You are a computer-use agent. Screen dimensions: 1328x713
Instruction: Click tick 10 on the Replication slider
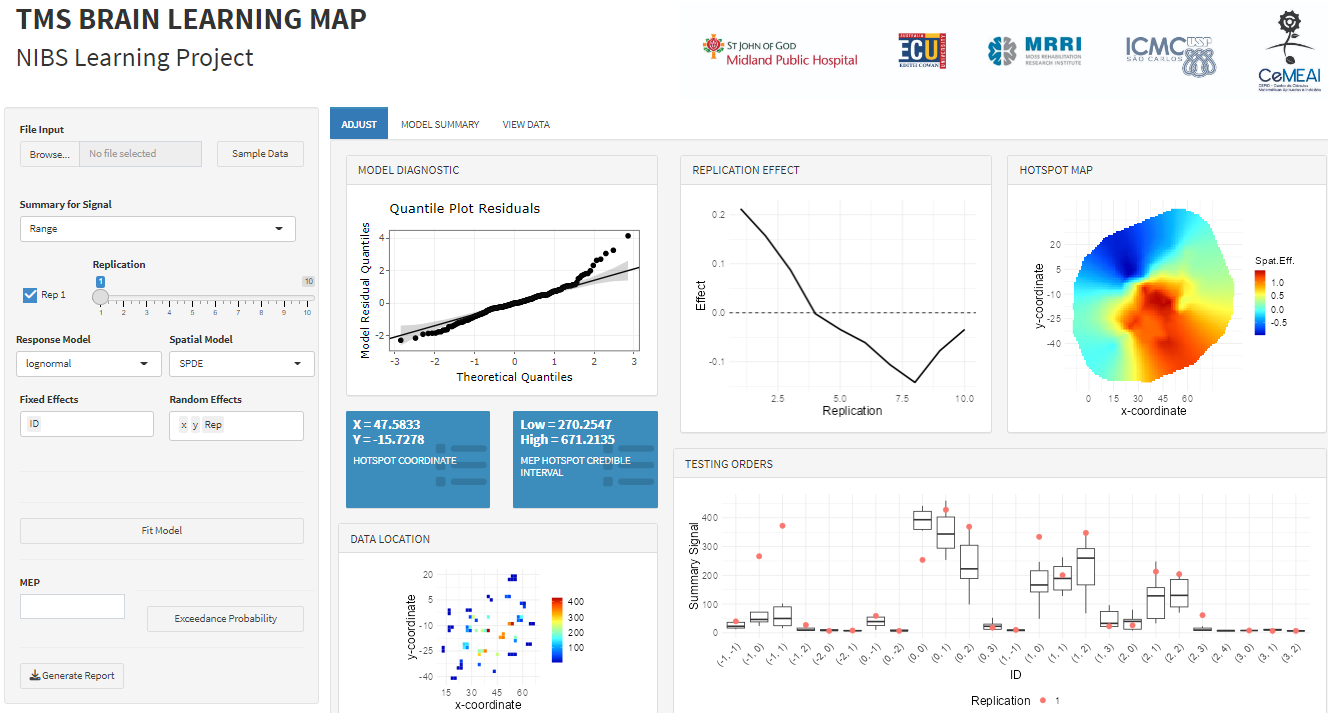[x=308, y=312]
